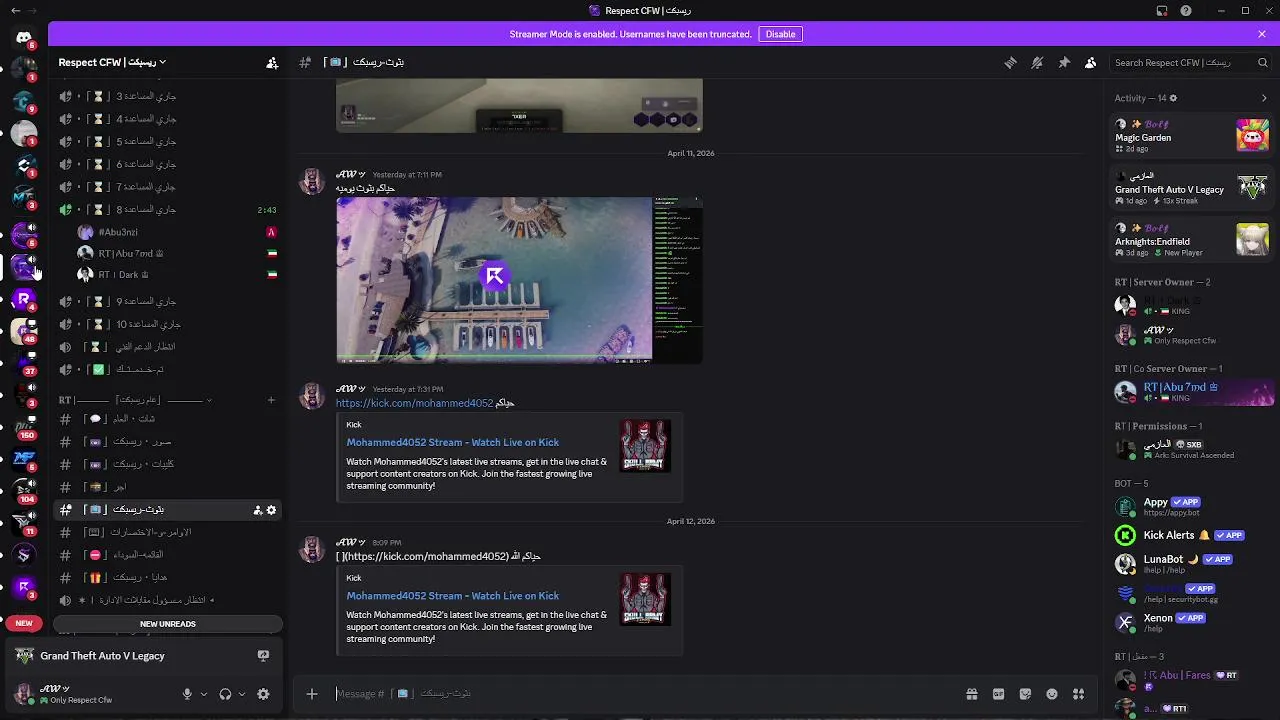The height and width of the screenshot is (720, 1280).
Task: Open headphone output options dropdown arrow
Action: pos(242,694)
